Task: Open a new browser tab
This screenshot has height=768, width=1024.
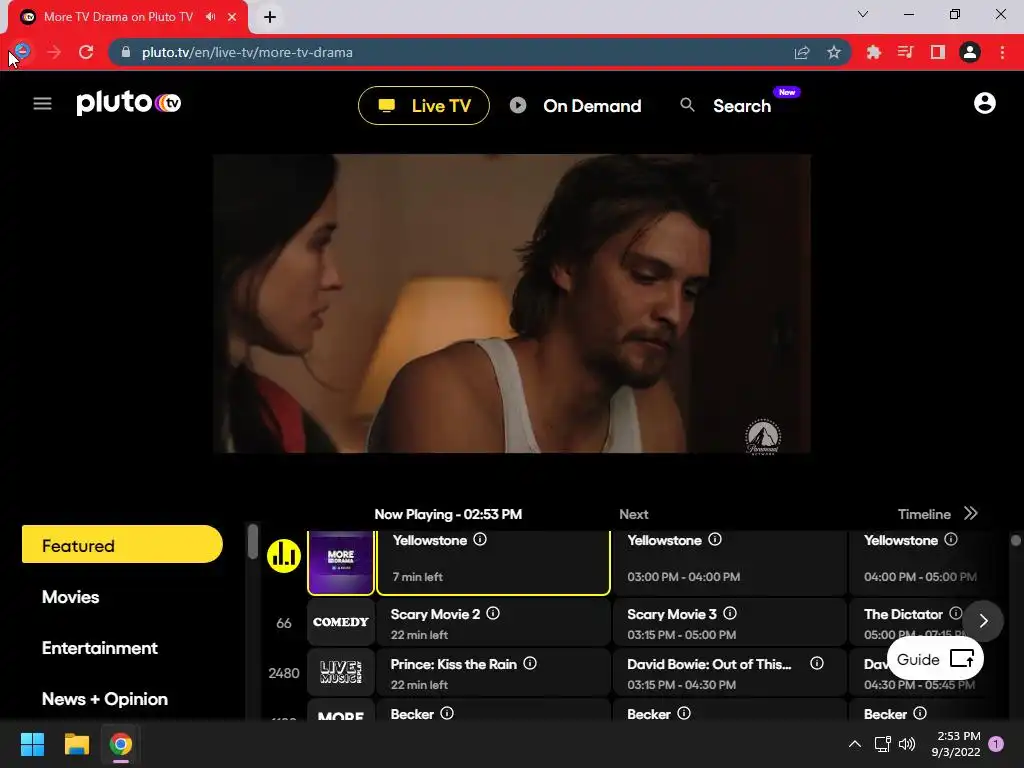Action: (270, 17)
